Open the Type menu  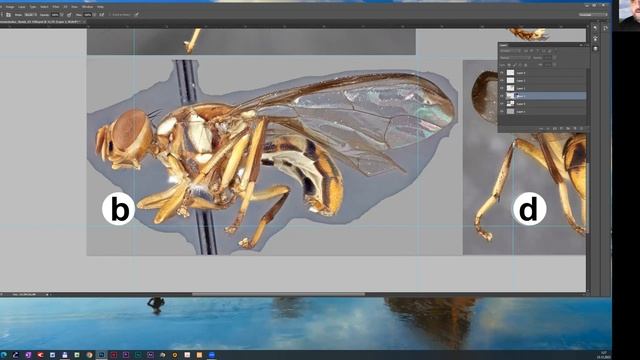point(33,7)
